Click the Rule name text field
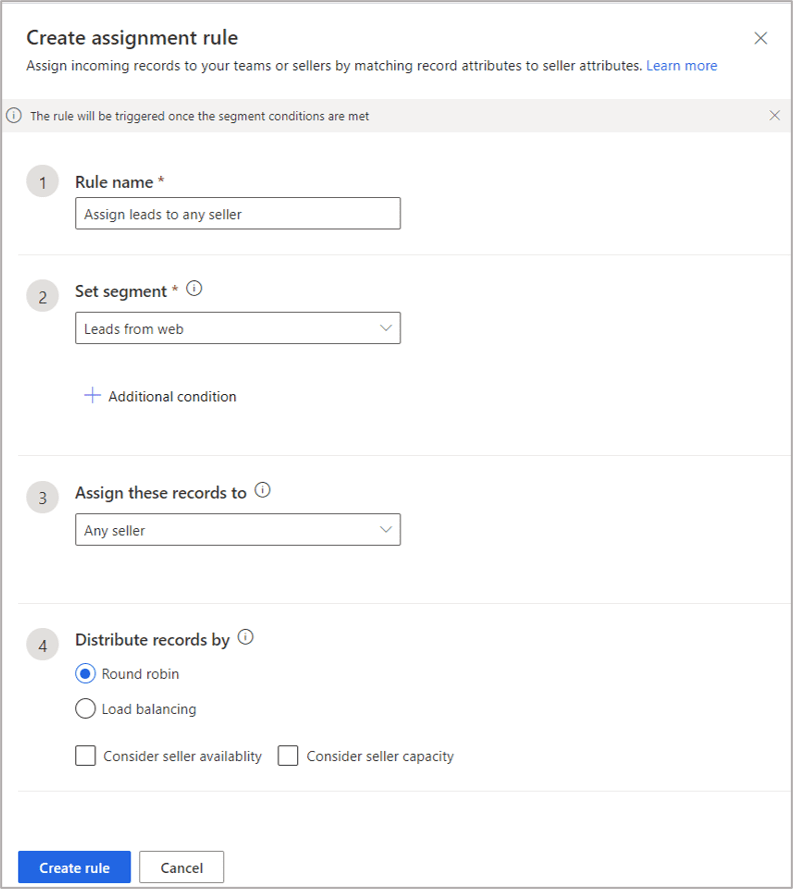Screen dimensions: 793x889 [x=238, y=214]
